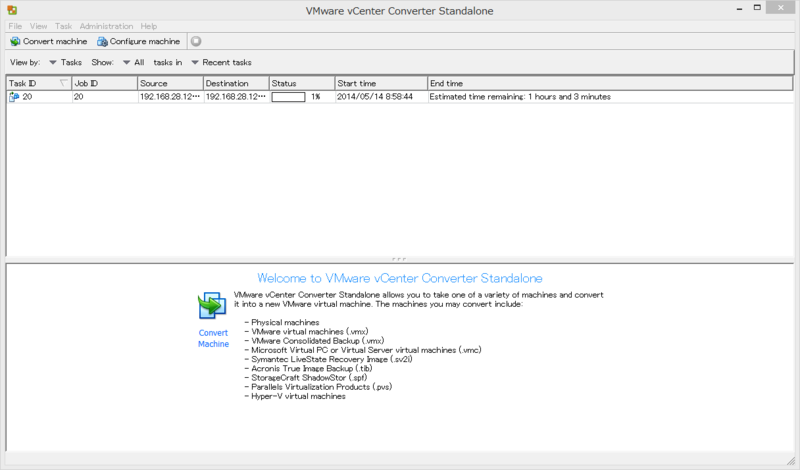Click the Job ID column header
Viewport: 800px width, 470px height.
(x=105, y=83)
